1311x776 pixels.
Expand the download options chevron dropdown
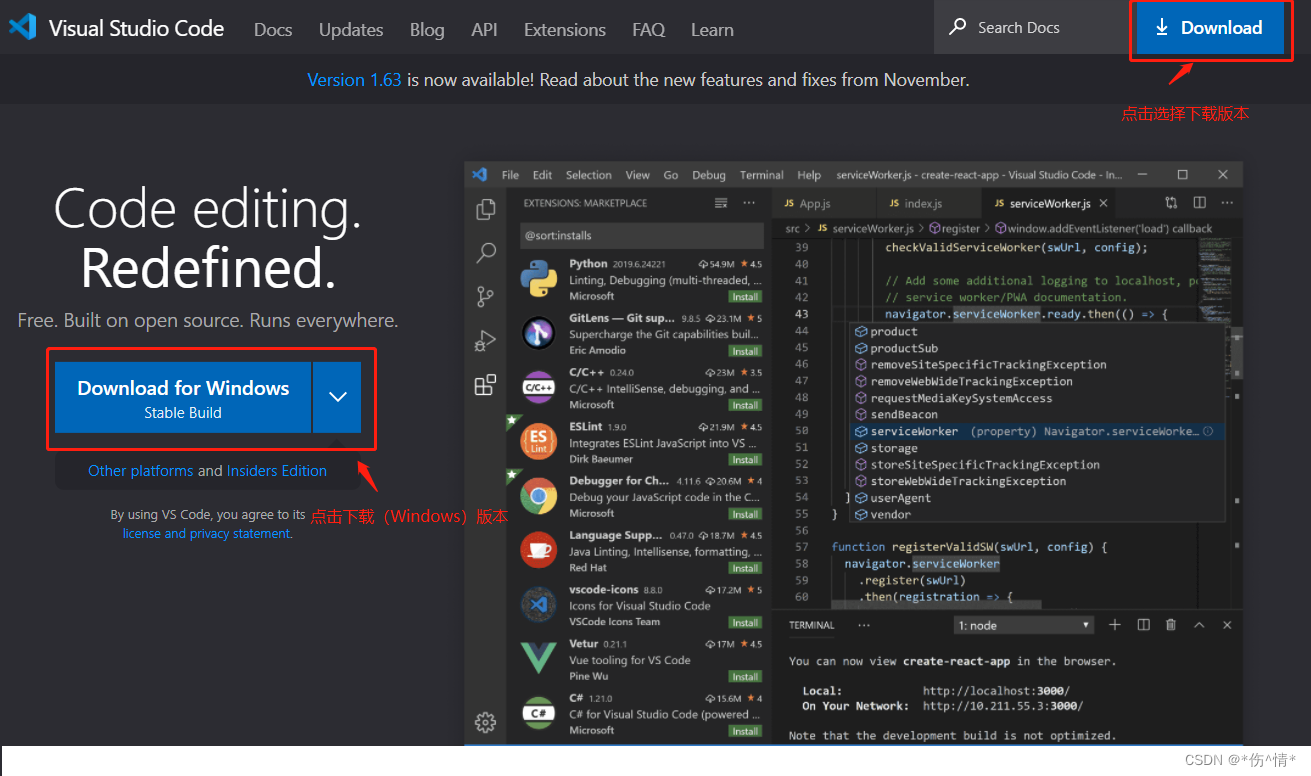(338, 397)
